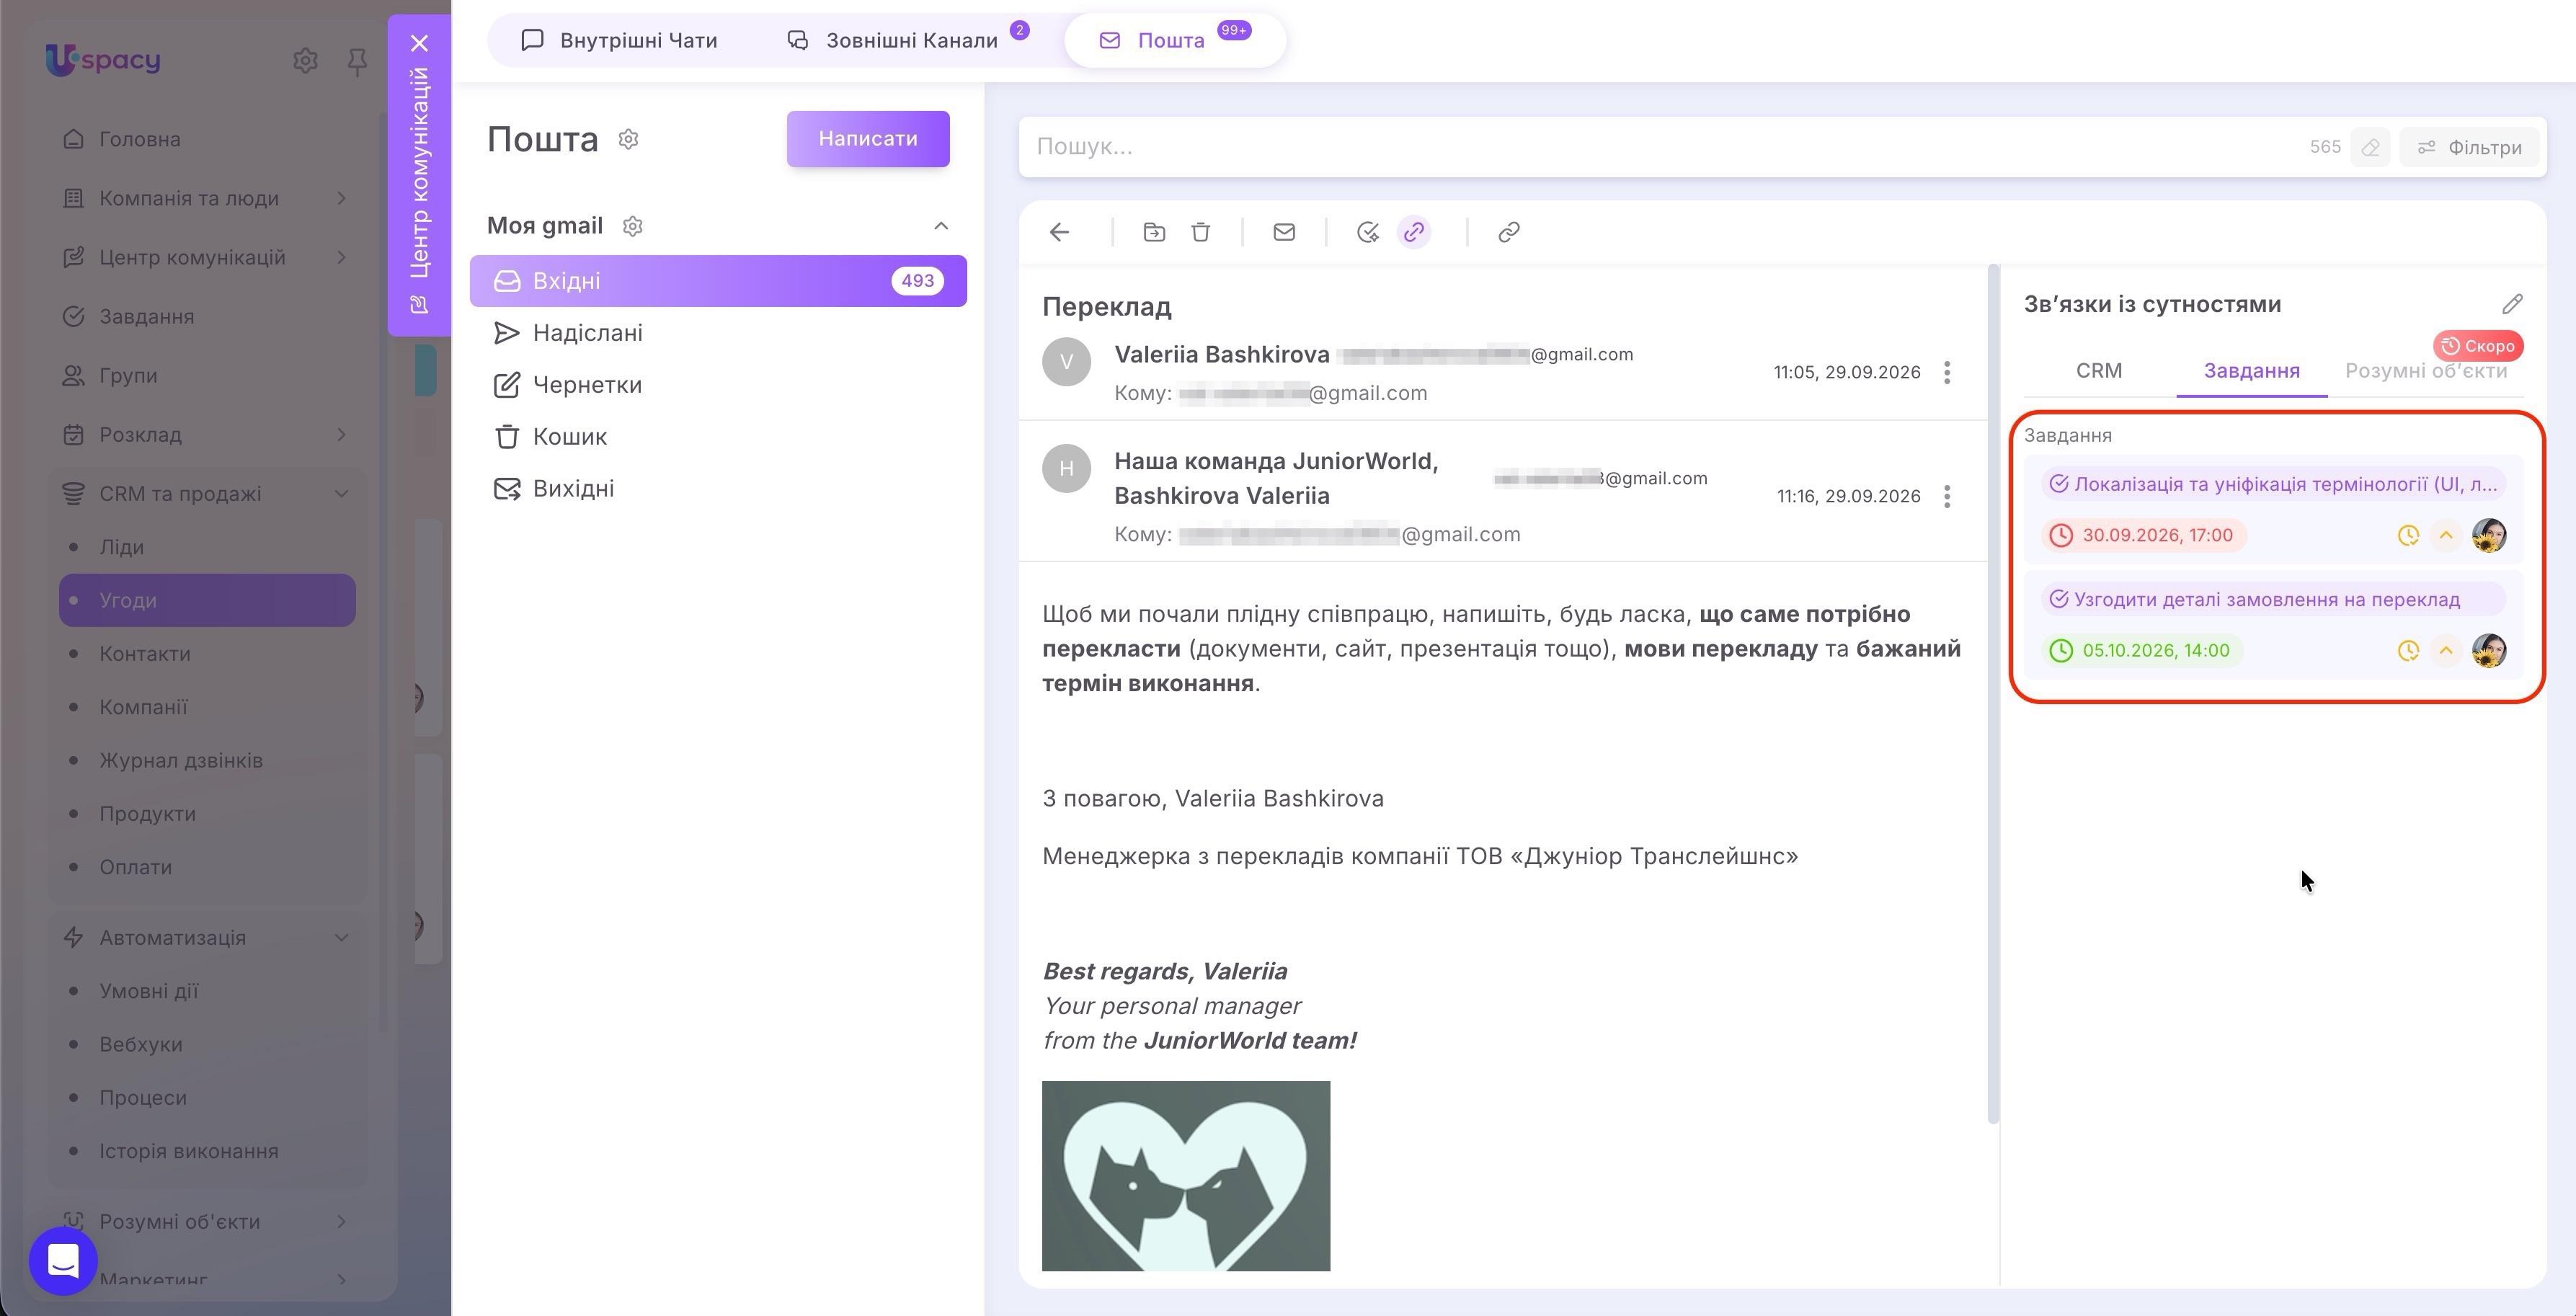The image size is (2576, 1316).
Task: Open Надіслані mail folder
Action: (718, 333)
